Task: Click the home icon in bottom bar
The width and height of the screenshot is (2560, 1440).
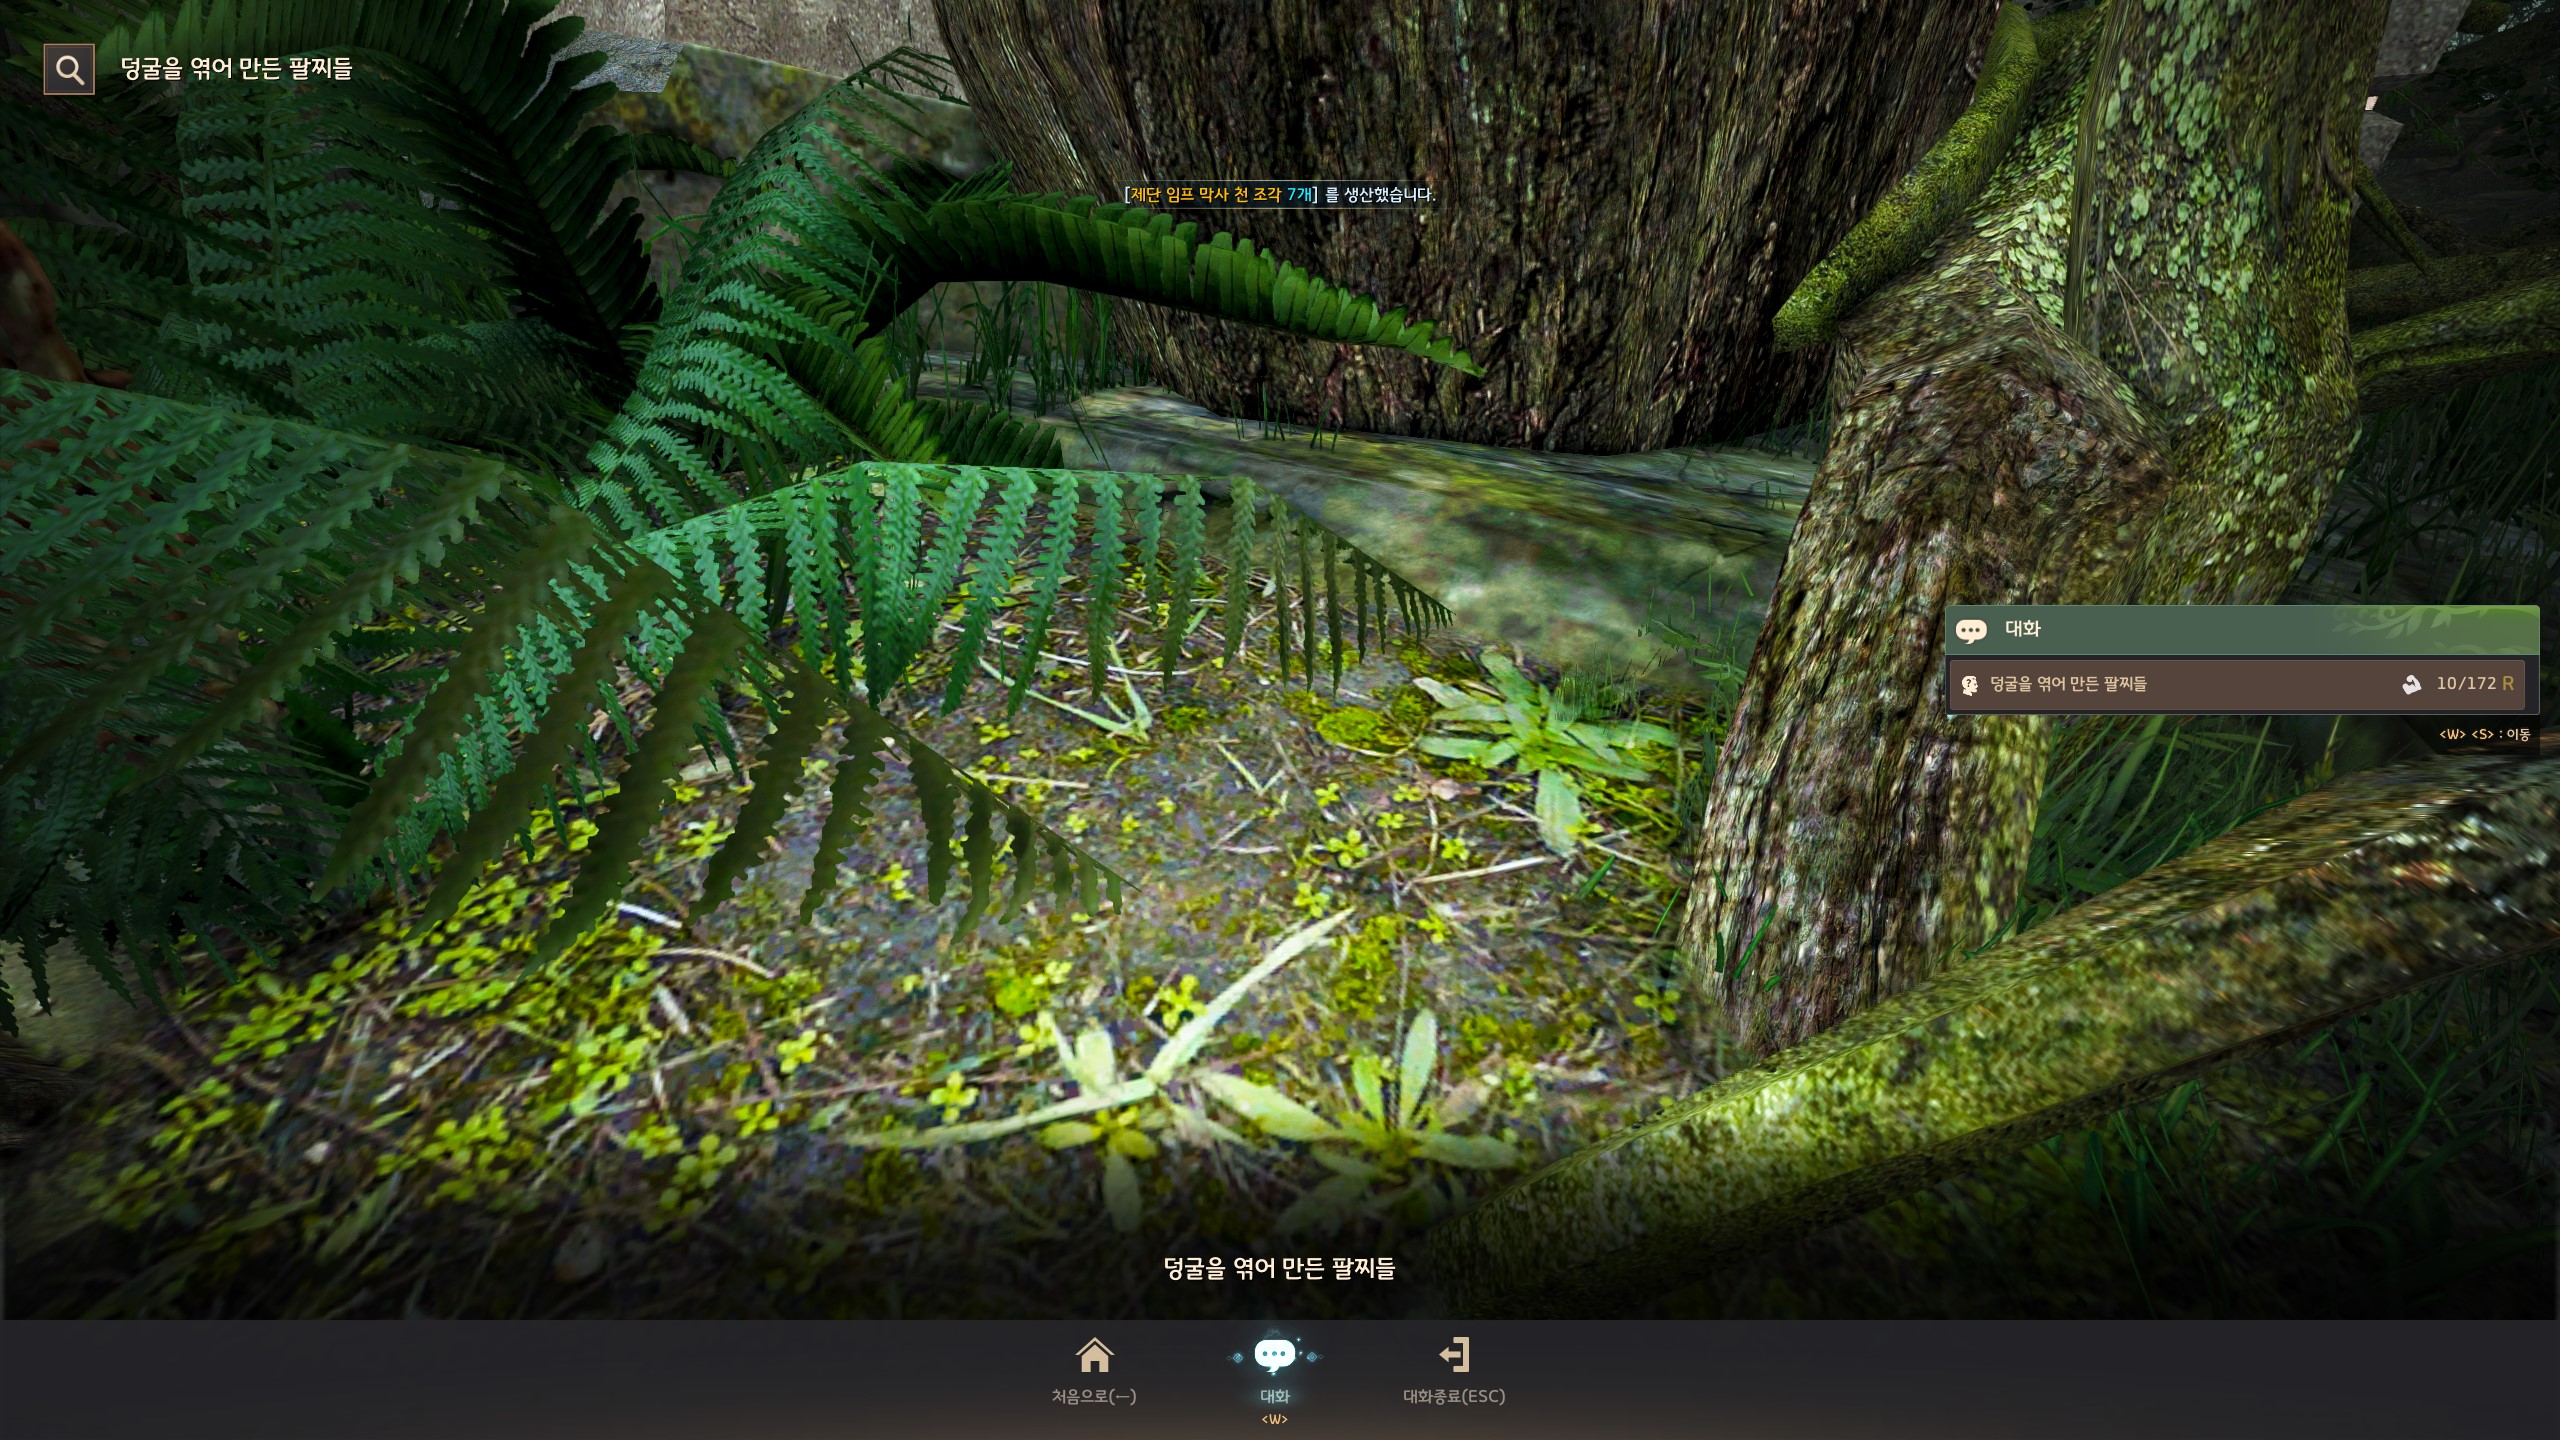Action: [x=1094, y=1356]
